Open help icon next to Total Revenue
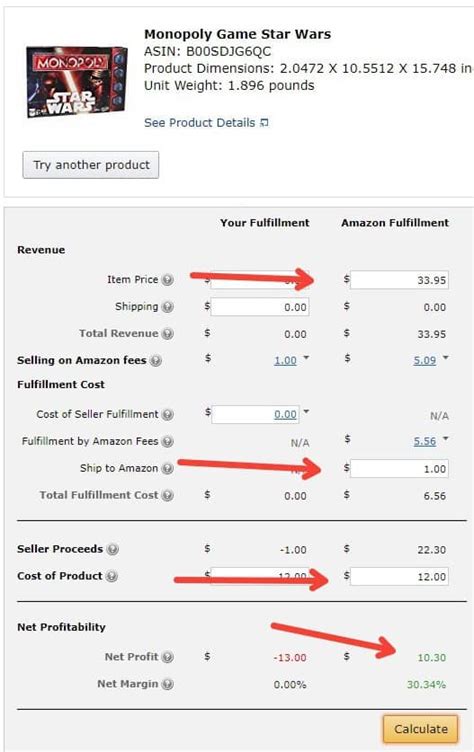The height and width of the screenshot is (752, 474). coord(167,334)
